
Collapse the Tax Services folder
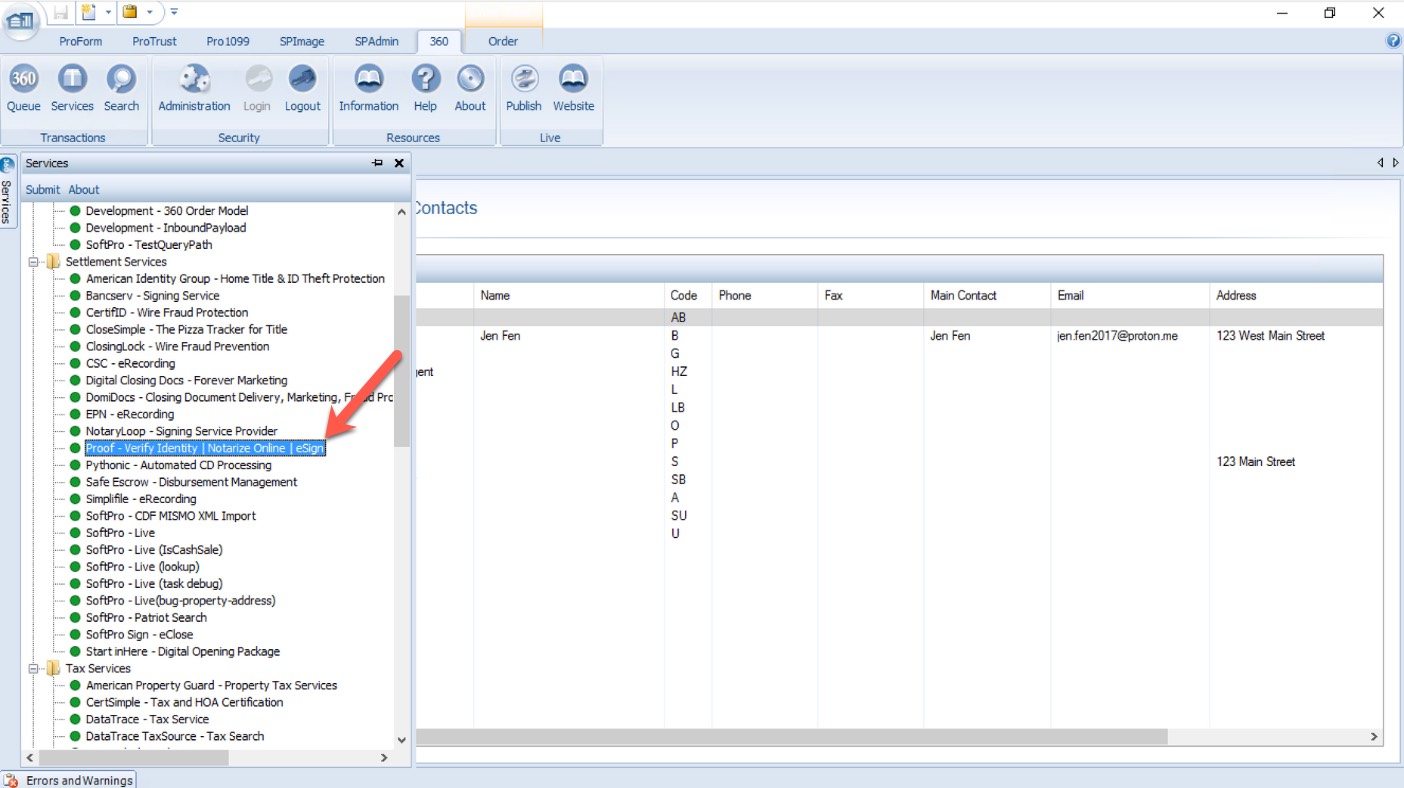[32, 669]
